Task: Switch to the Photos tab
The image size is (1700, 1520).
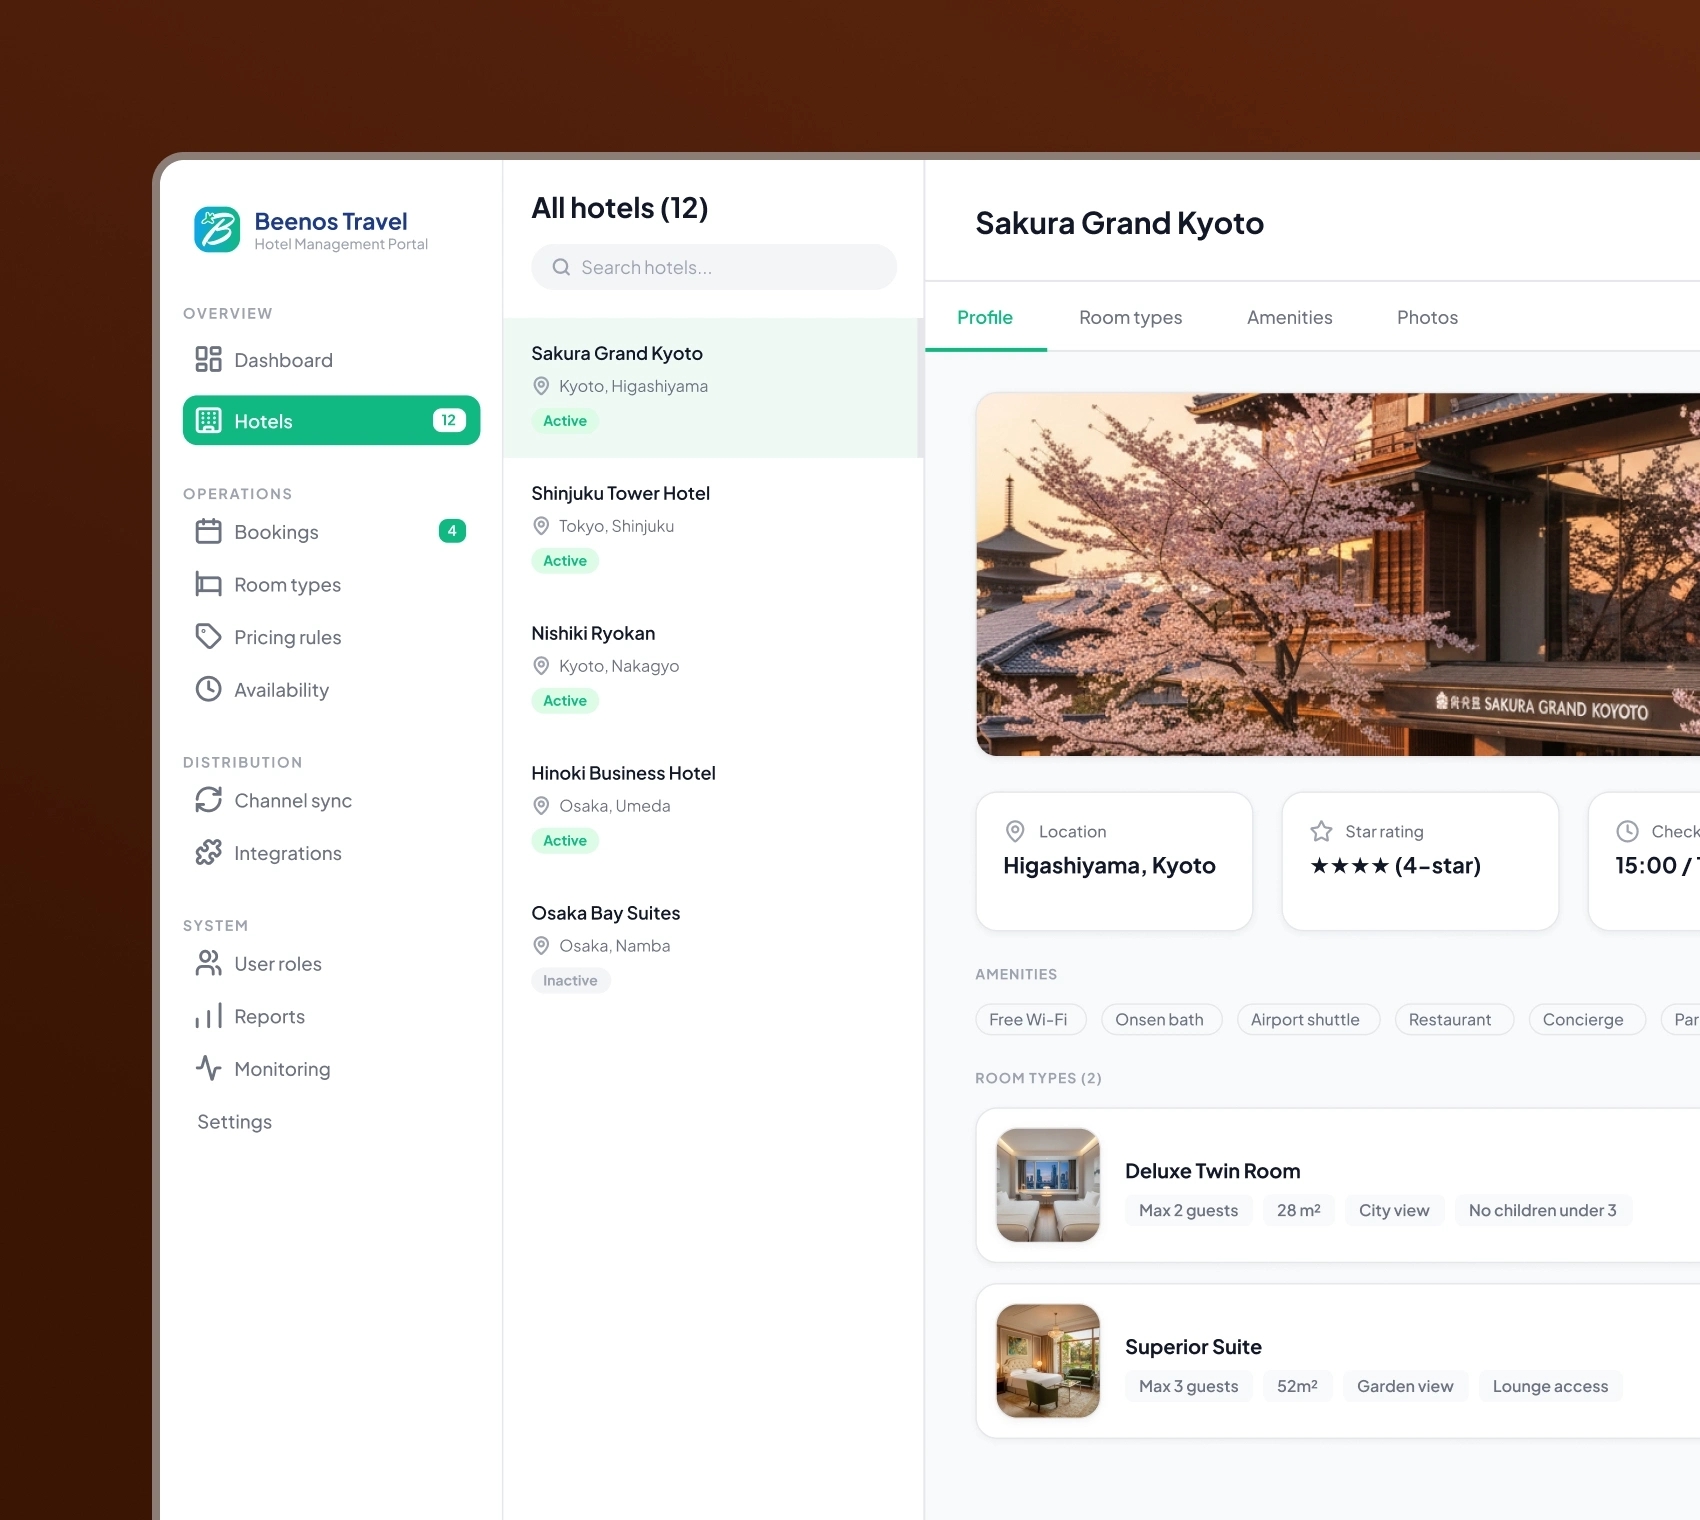Action: point(1427,317)
